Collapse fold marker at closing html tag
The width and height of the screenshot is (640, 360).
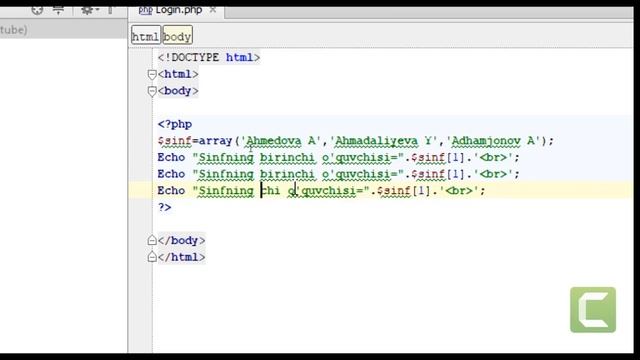coord(152,257)
